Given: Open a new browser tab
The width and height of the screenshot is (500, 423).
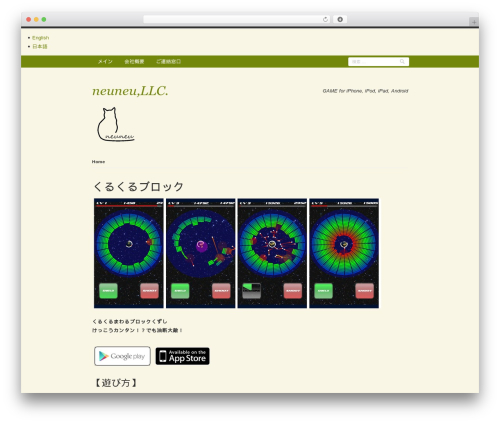Looking at the screenshot, I should (474, 22).
